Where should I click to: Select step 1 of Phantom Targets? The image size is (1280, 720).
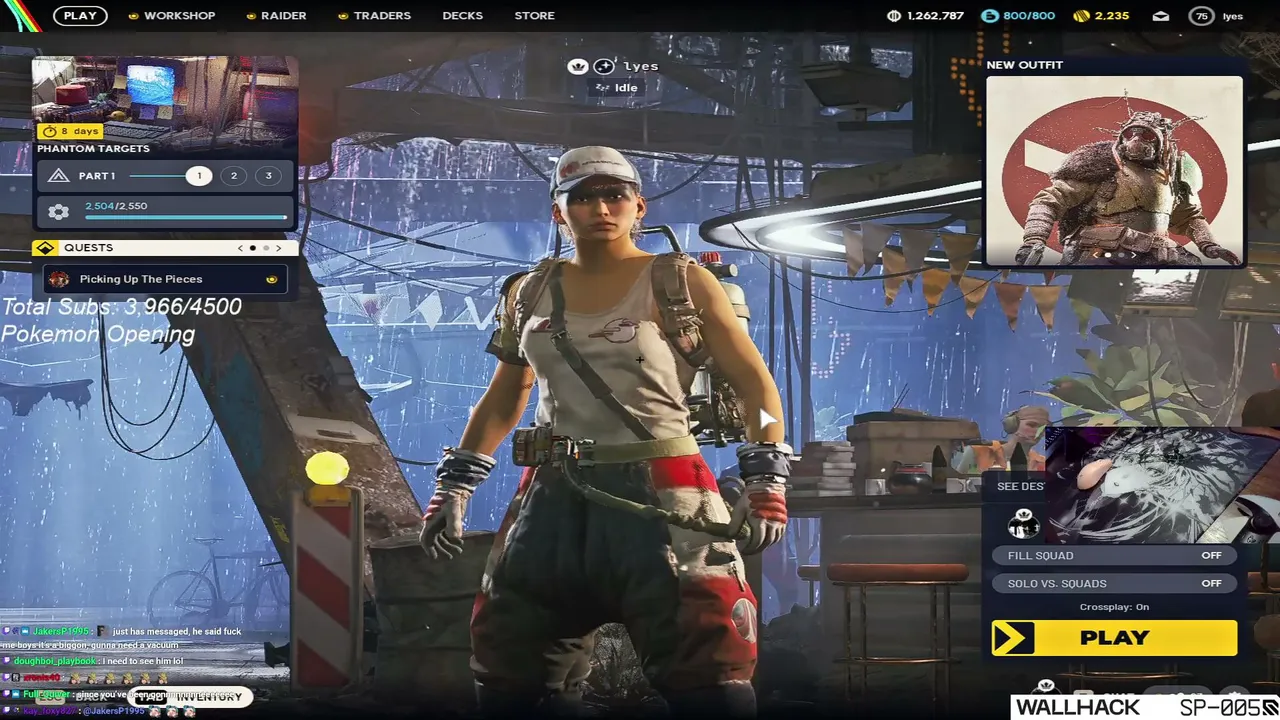point(198,176)
